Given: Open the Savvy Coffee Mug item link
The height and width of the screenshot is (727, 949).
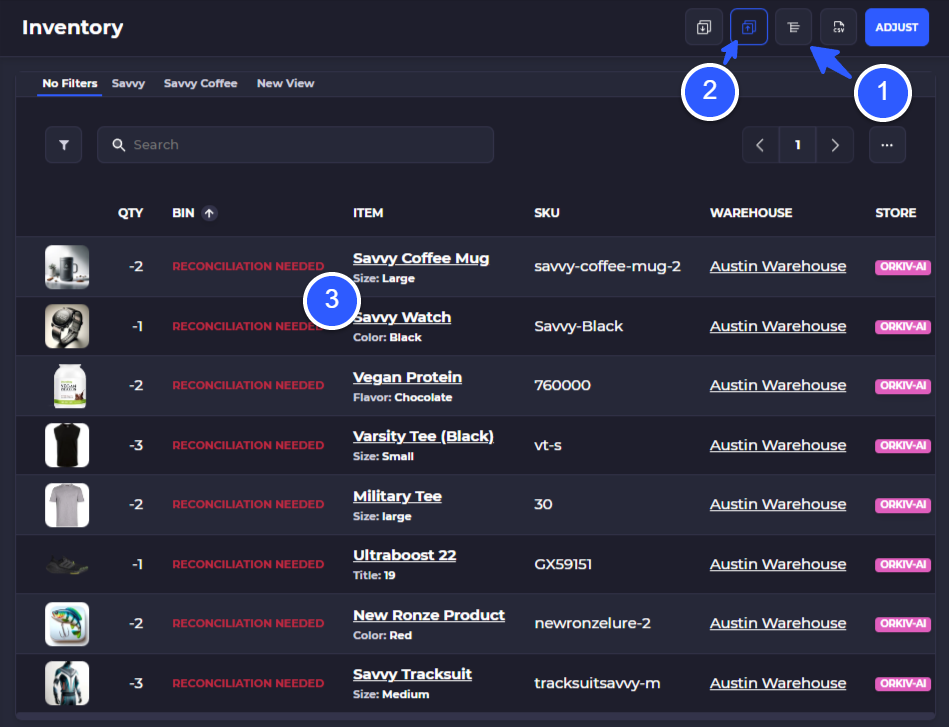Looking at the screenshot, I should point(421,258).
